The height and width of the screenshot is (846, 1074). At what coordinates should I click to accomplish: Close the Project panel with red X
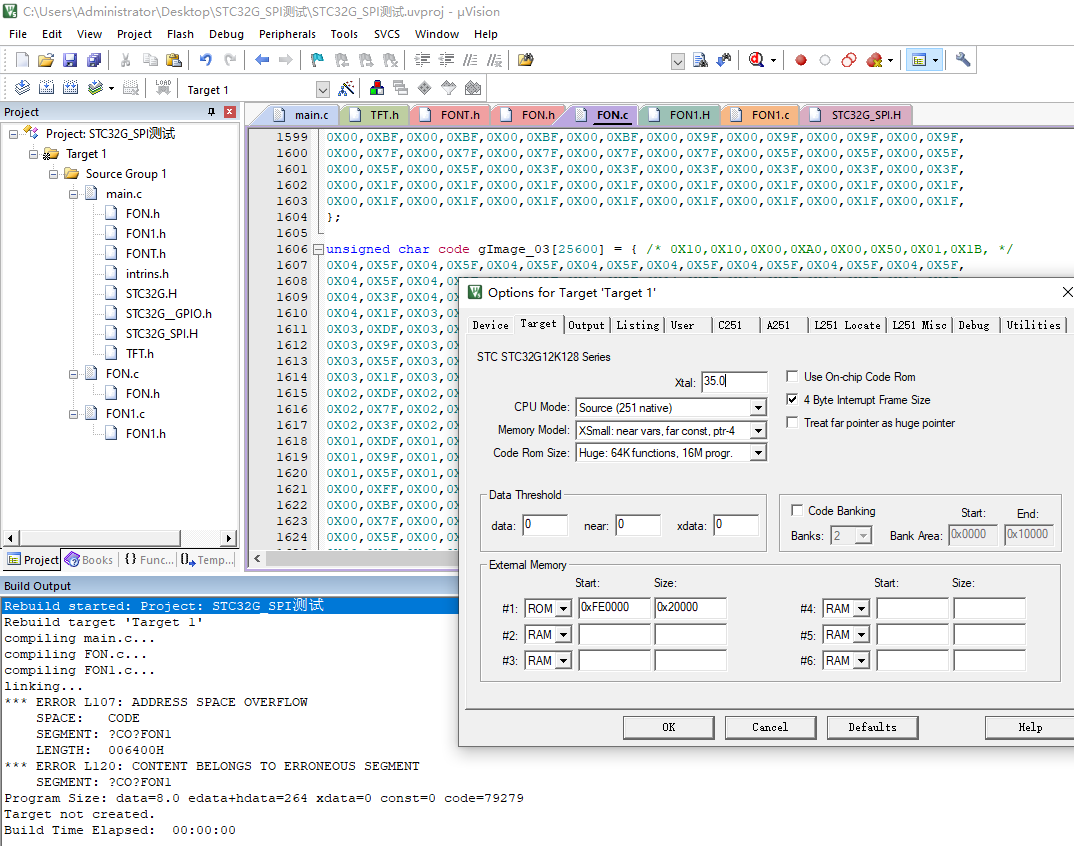[230, 112]
